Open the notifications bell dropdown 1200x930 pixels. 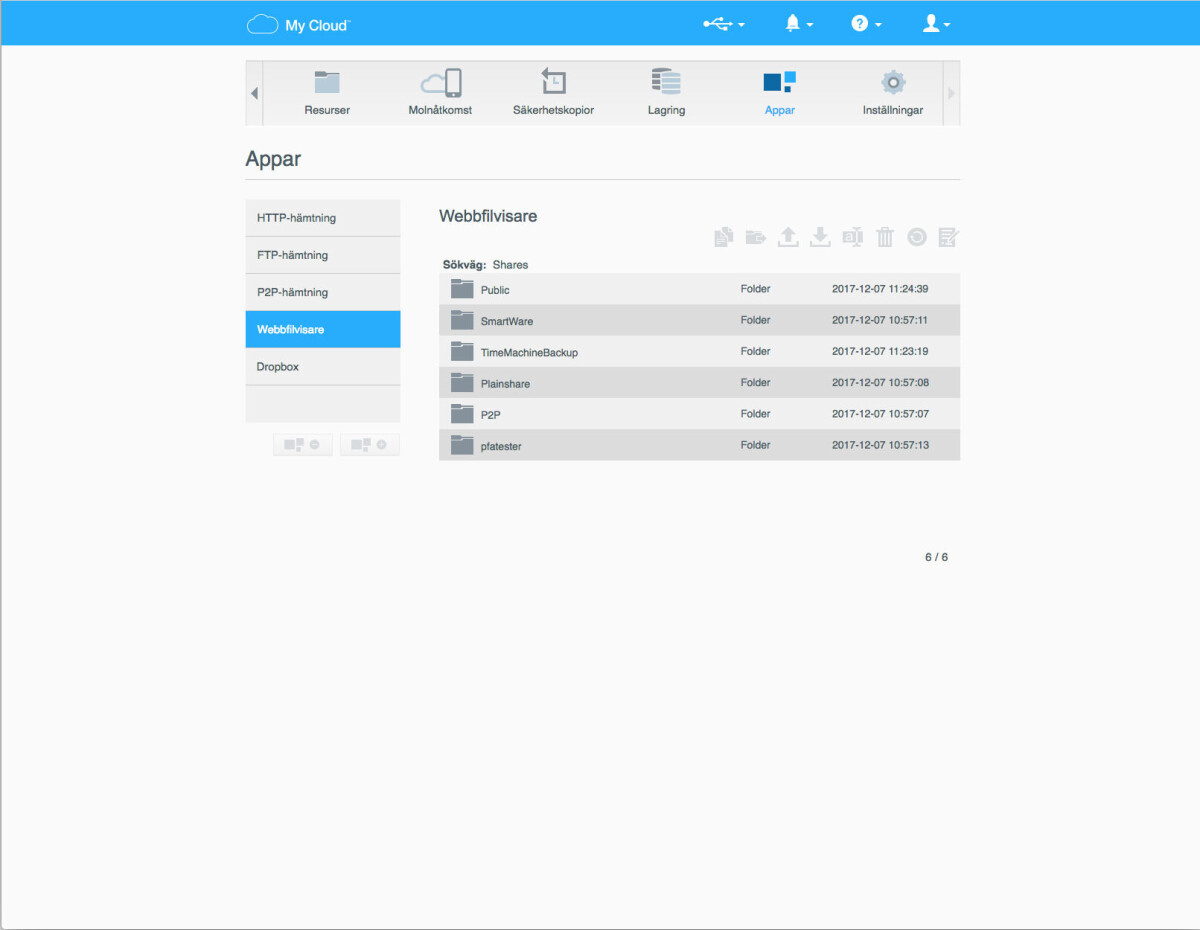tap(798, 25)
